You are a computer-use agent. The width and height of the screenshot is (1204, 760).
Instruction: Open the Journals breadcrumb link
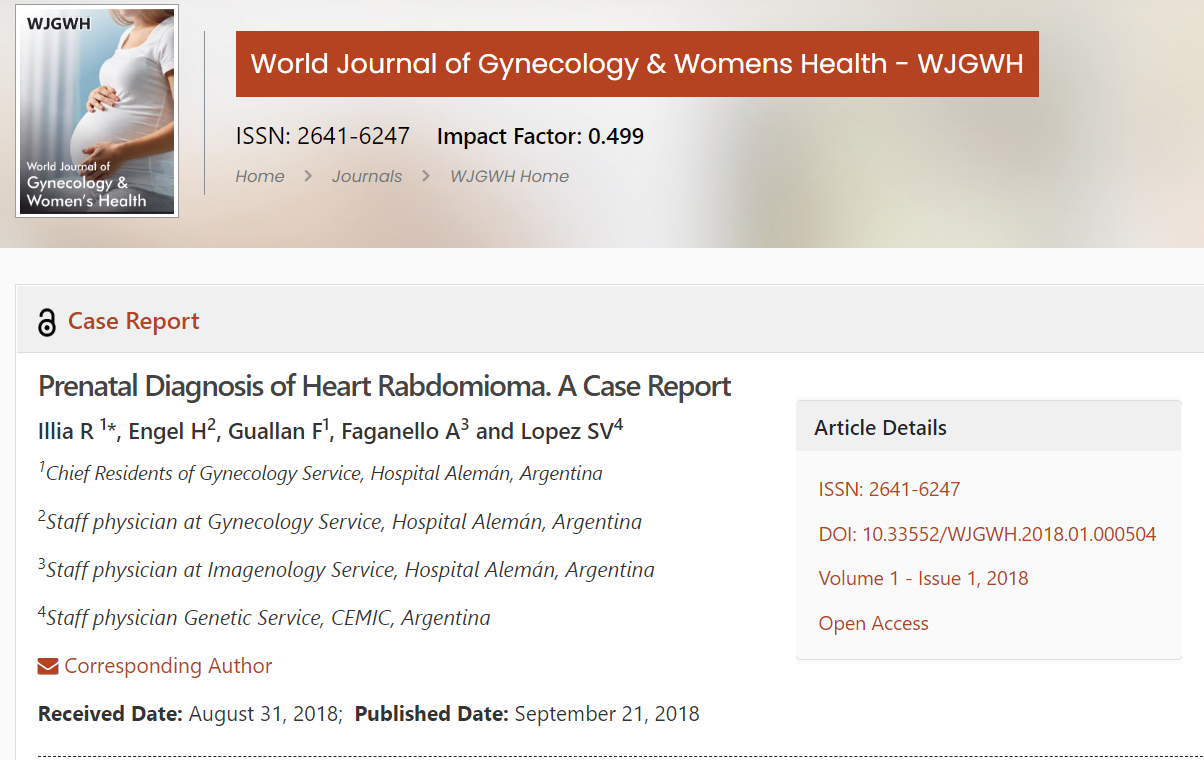(367, 176)
